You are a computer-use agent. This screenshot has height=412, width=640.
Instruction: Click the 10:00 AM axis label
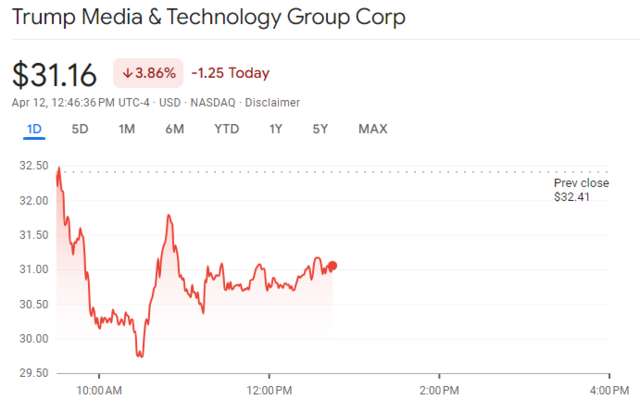pos(100,389)
